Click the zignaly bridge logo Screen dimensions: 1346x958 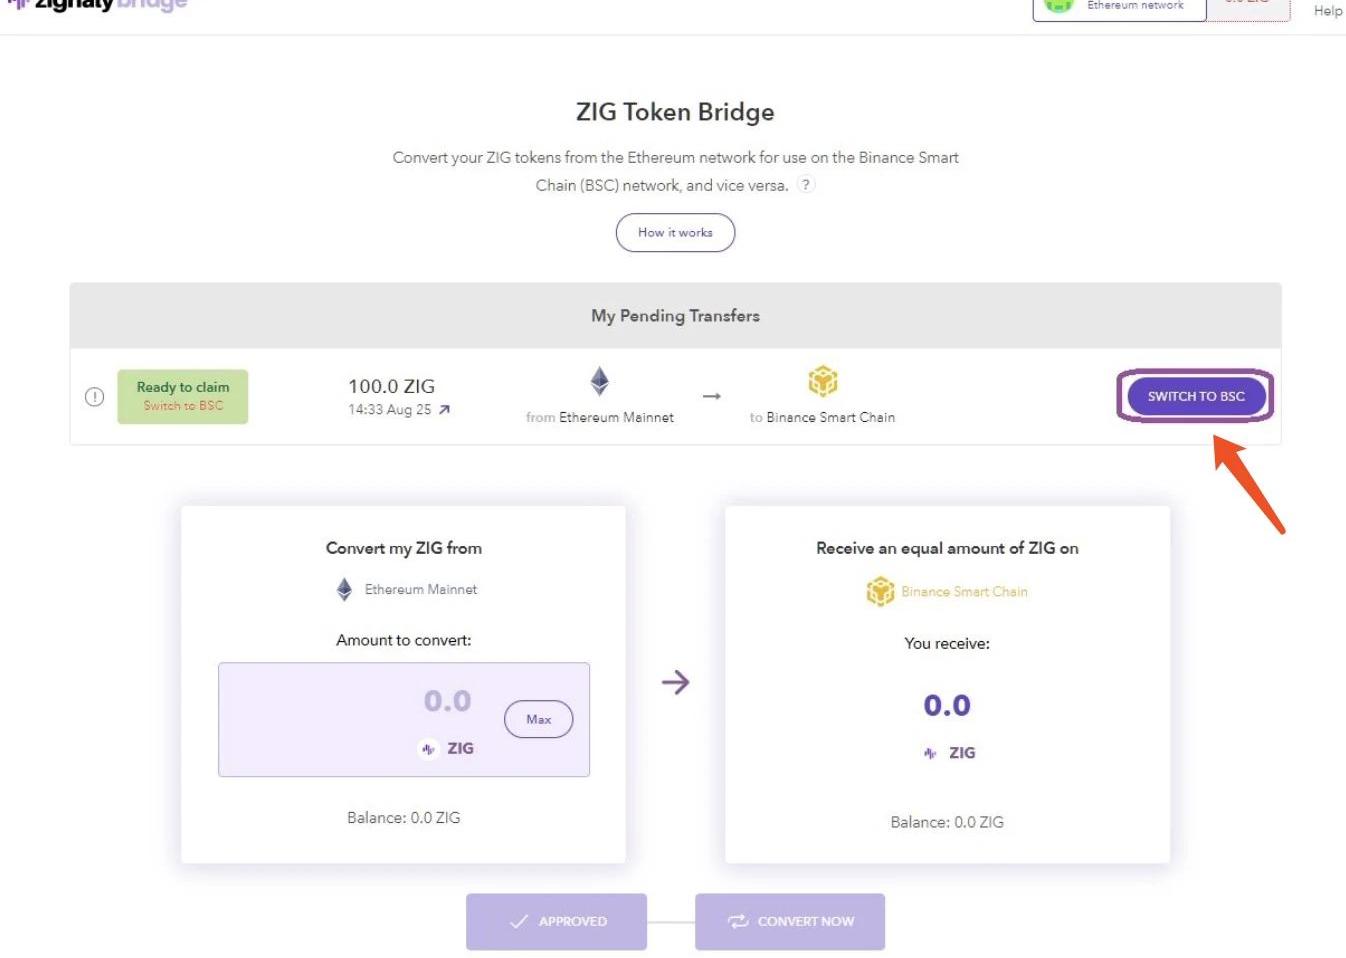click(97, 5)
